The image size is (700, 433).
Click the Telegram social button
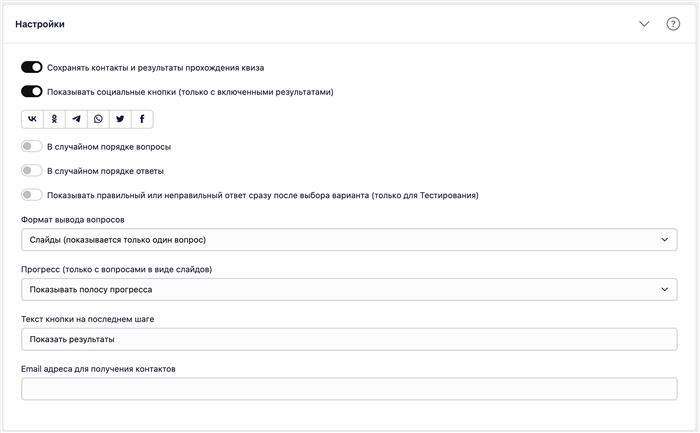76,119
